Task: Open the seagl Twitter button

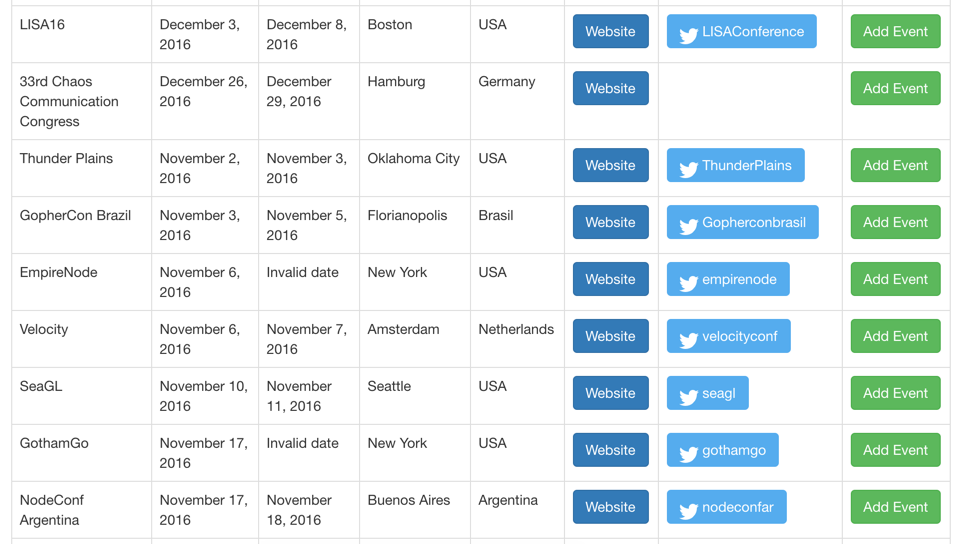Action: pyautogui.click(x=708, y=392)
